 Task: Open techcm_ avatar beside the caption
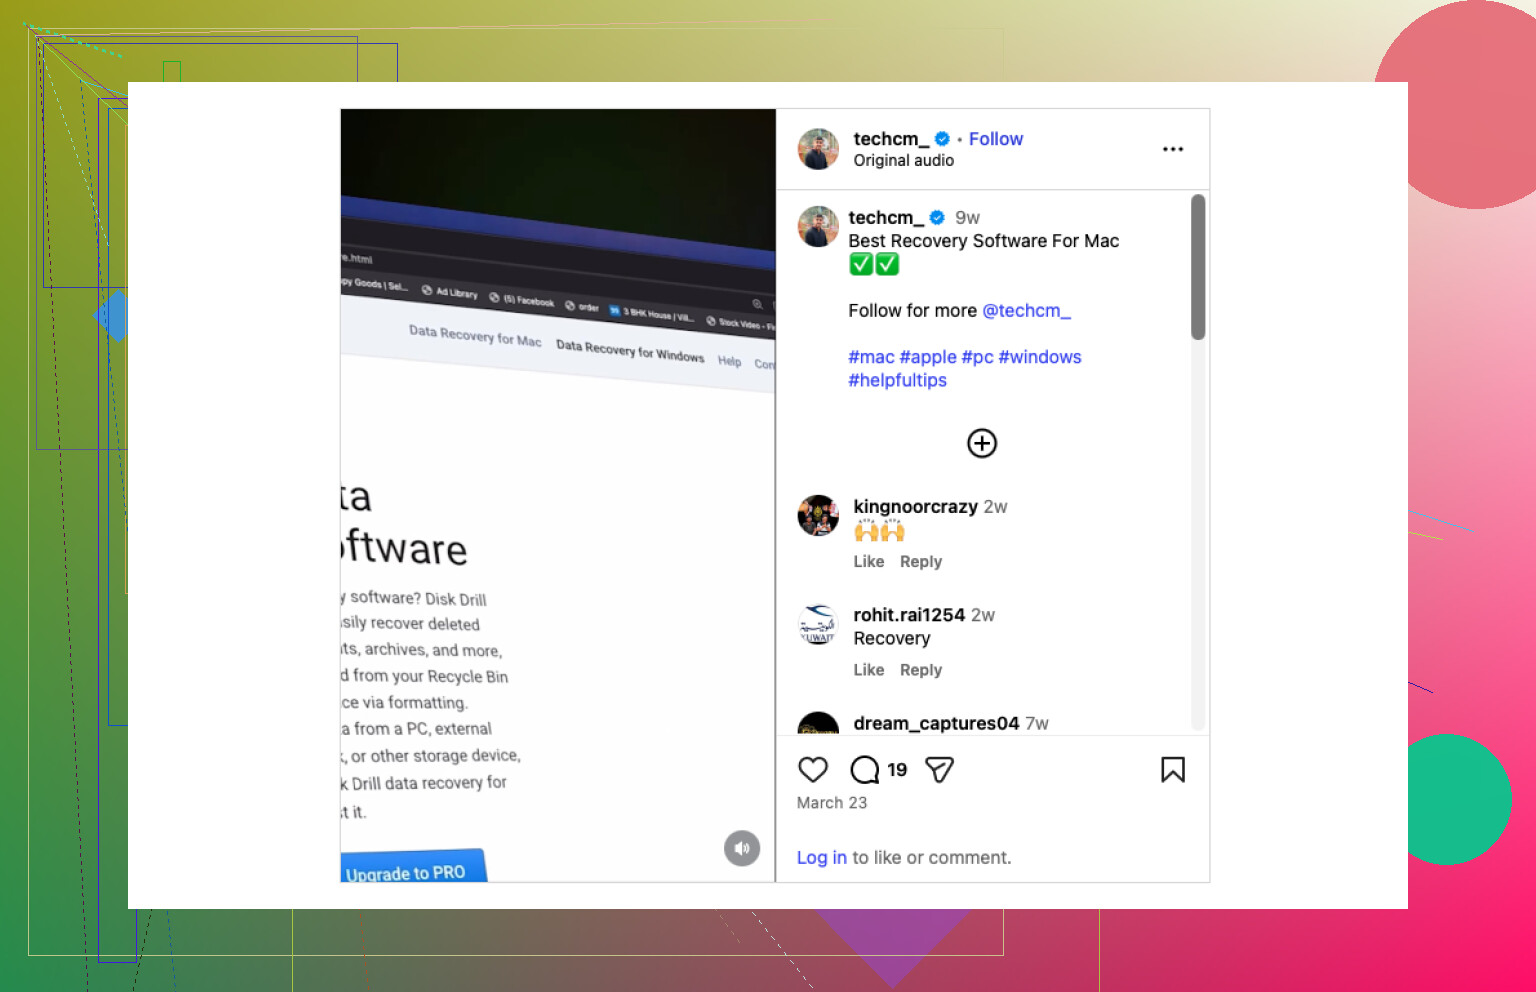pyautogui.click(x=818, y=227)
